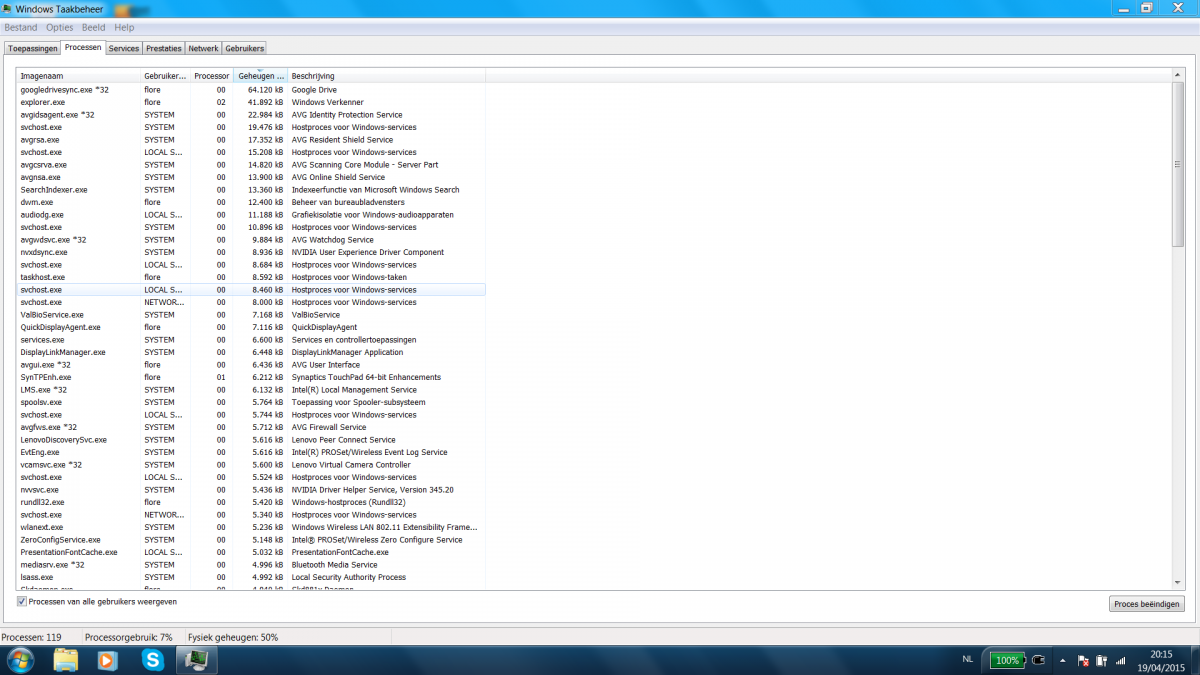Image resolution: width=1200 pixels, height=675 pixels.
Task: Select the DisplayLinkManager.exe process
Action: tap(251, 352)
